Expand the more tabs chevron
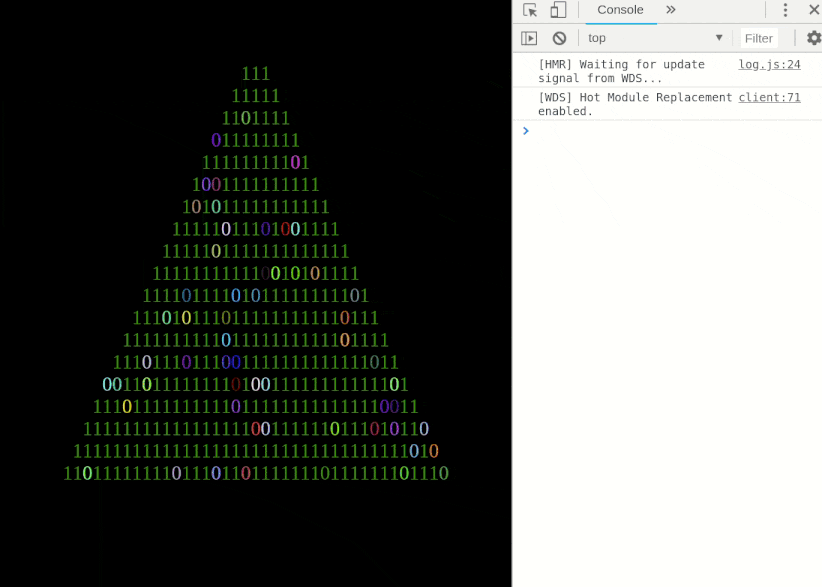822x587 pixels. coord(671,10)
